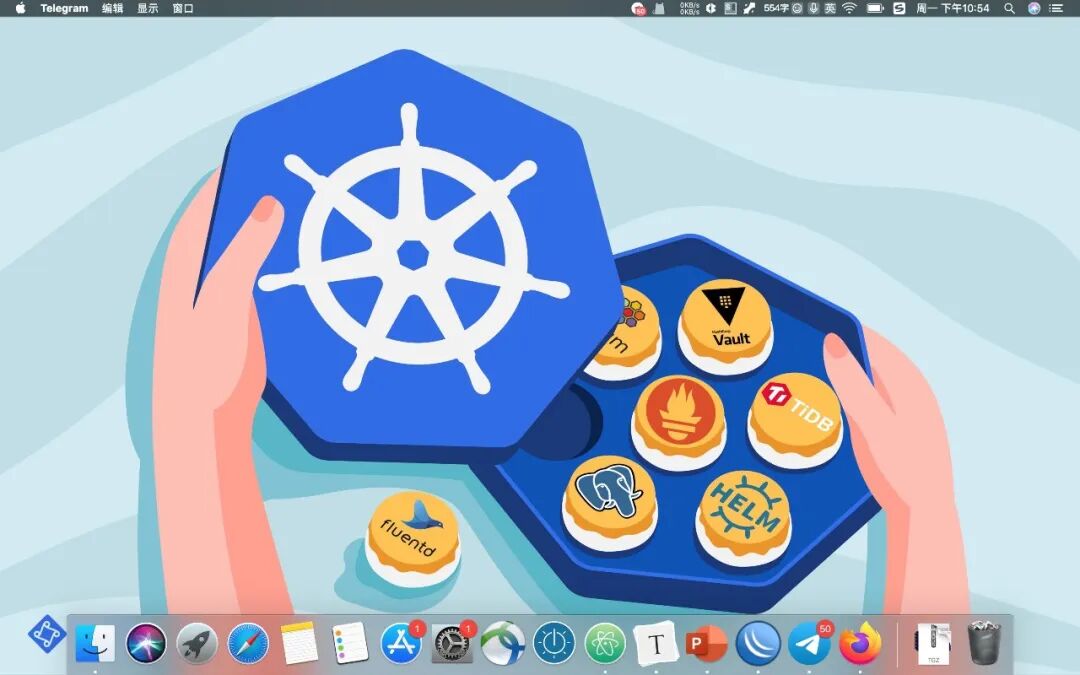
Task: Open Launchpad rocket icon
Action: (x=197, y=643)
